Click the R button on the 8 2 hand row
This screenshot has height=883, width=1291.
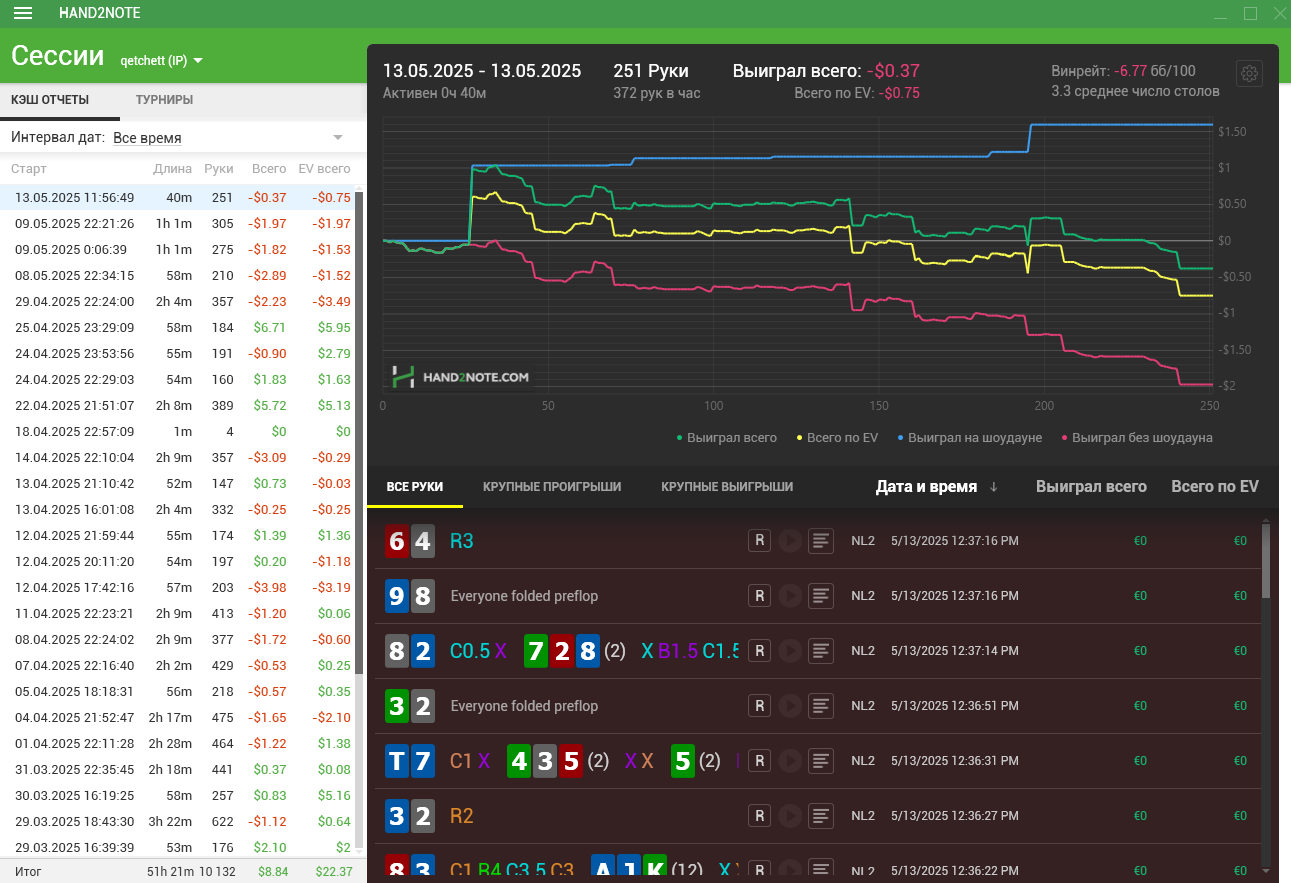[x=759, y=651]
